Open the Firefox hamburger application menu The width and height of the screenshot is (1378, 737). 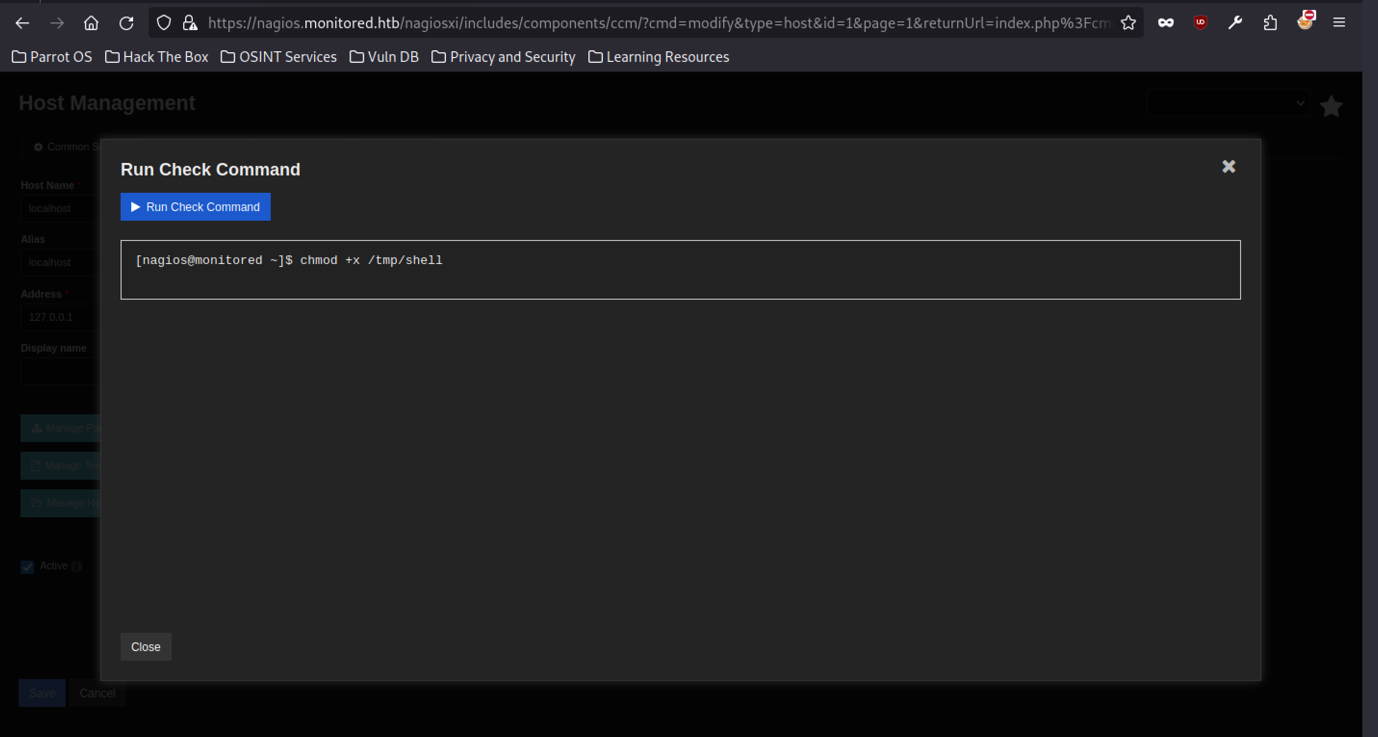(1339, 23)
